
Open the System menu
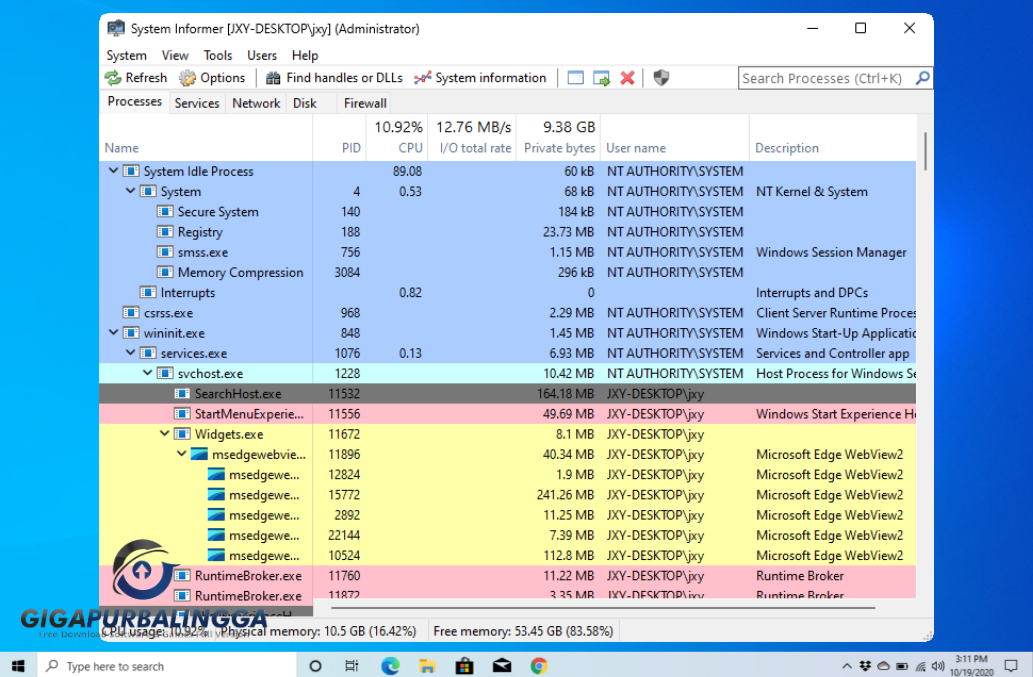click(x=126, y=55)
